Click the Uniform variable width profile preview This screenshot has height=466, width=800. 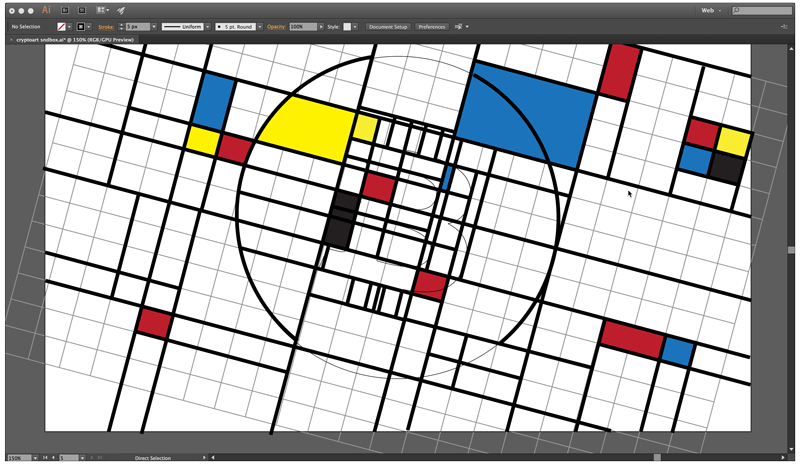pyautogui.click(x=183, y=27)
